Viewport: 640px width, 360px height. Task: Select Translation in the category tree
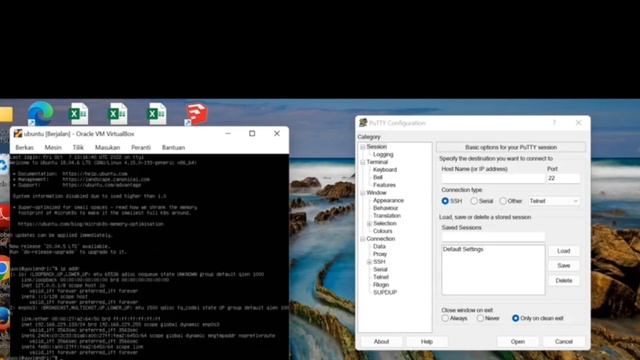coord(387,216)
